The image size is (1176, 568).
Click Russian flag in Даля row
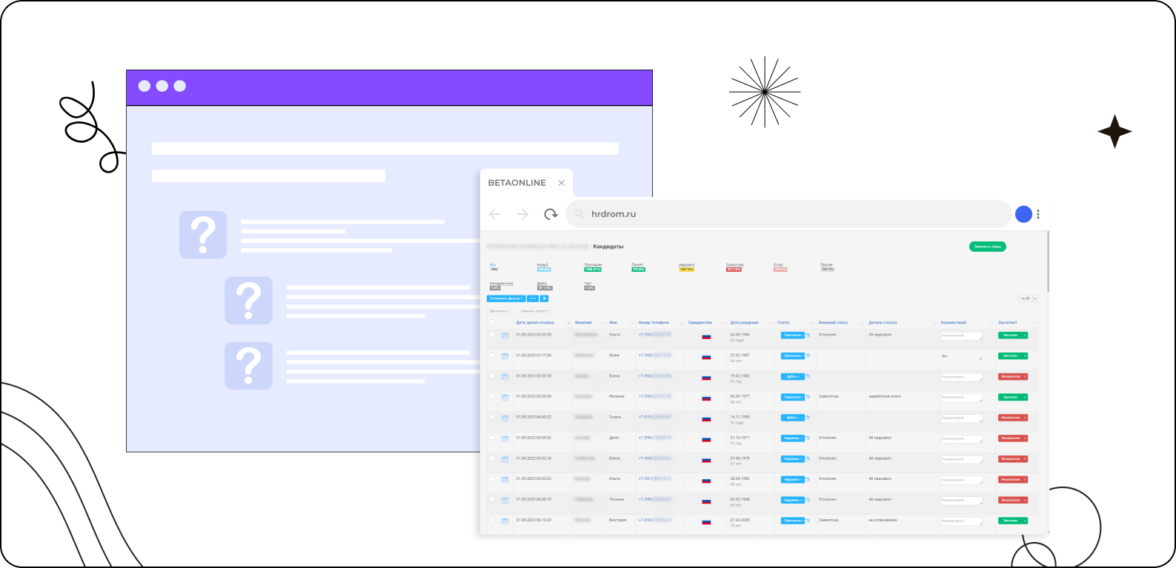(x=706, y=440)
